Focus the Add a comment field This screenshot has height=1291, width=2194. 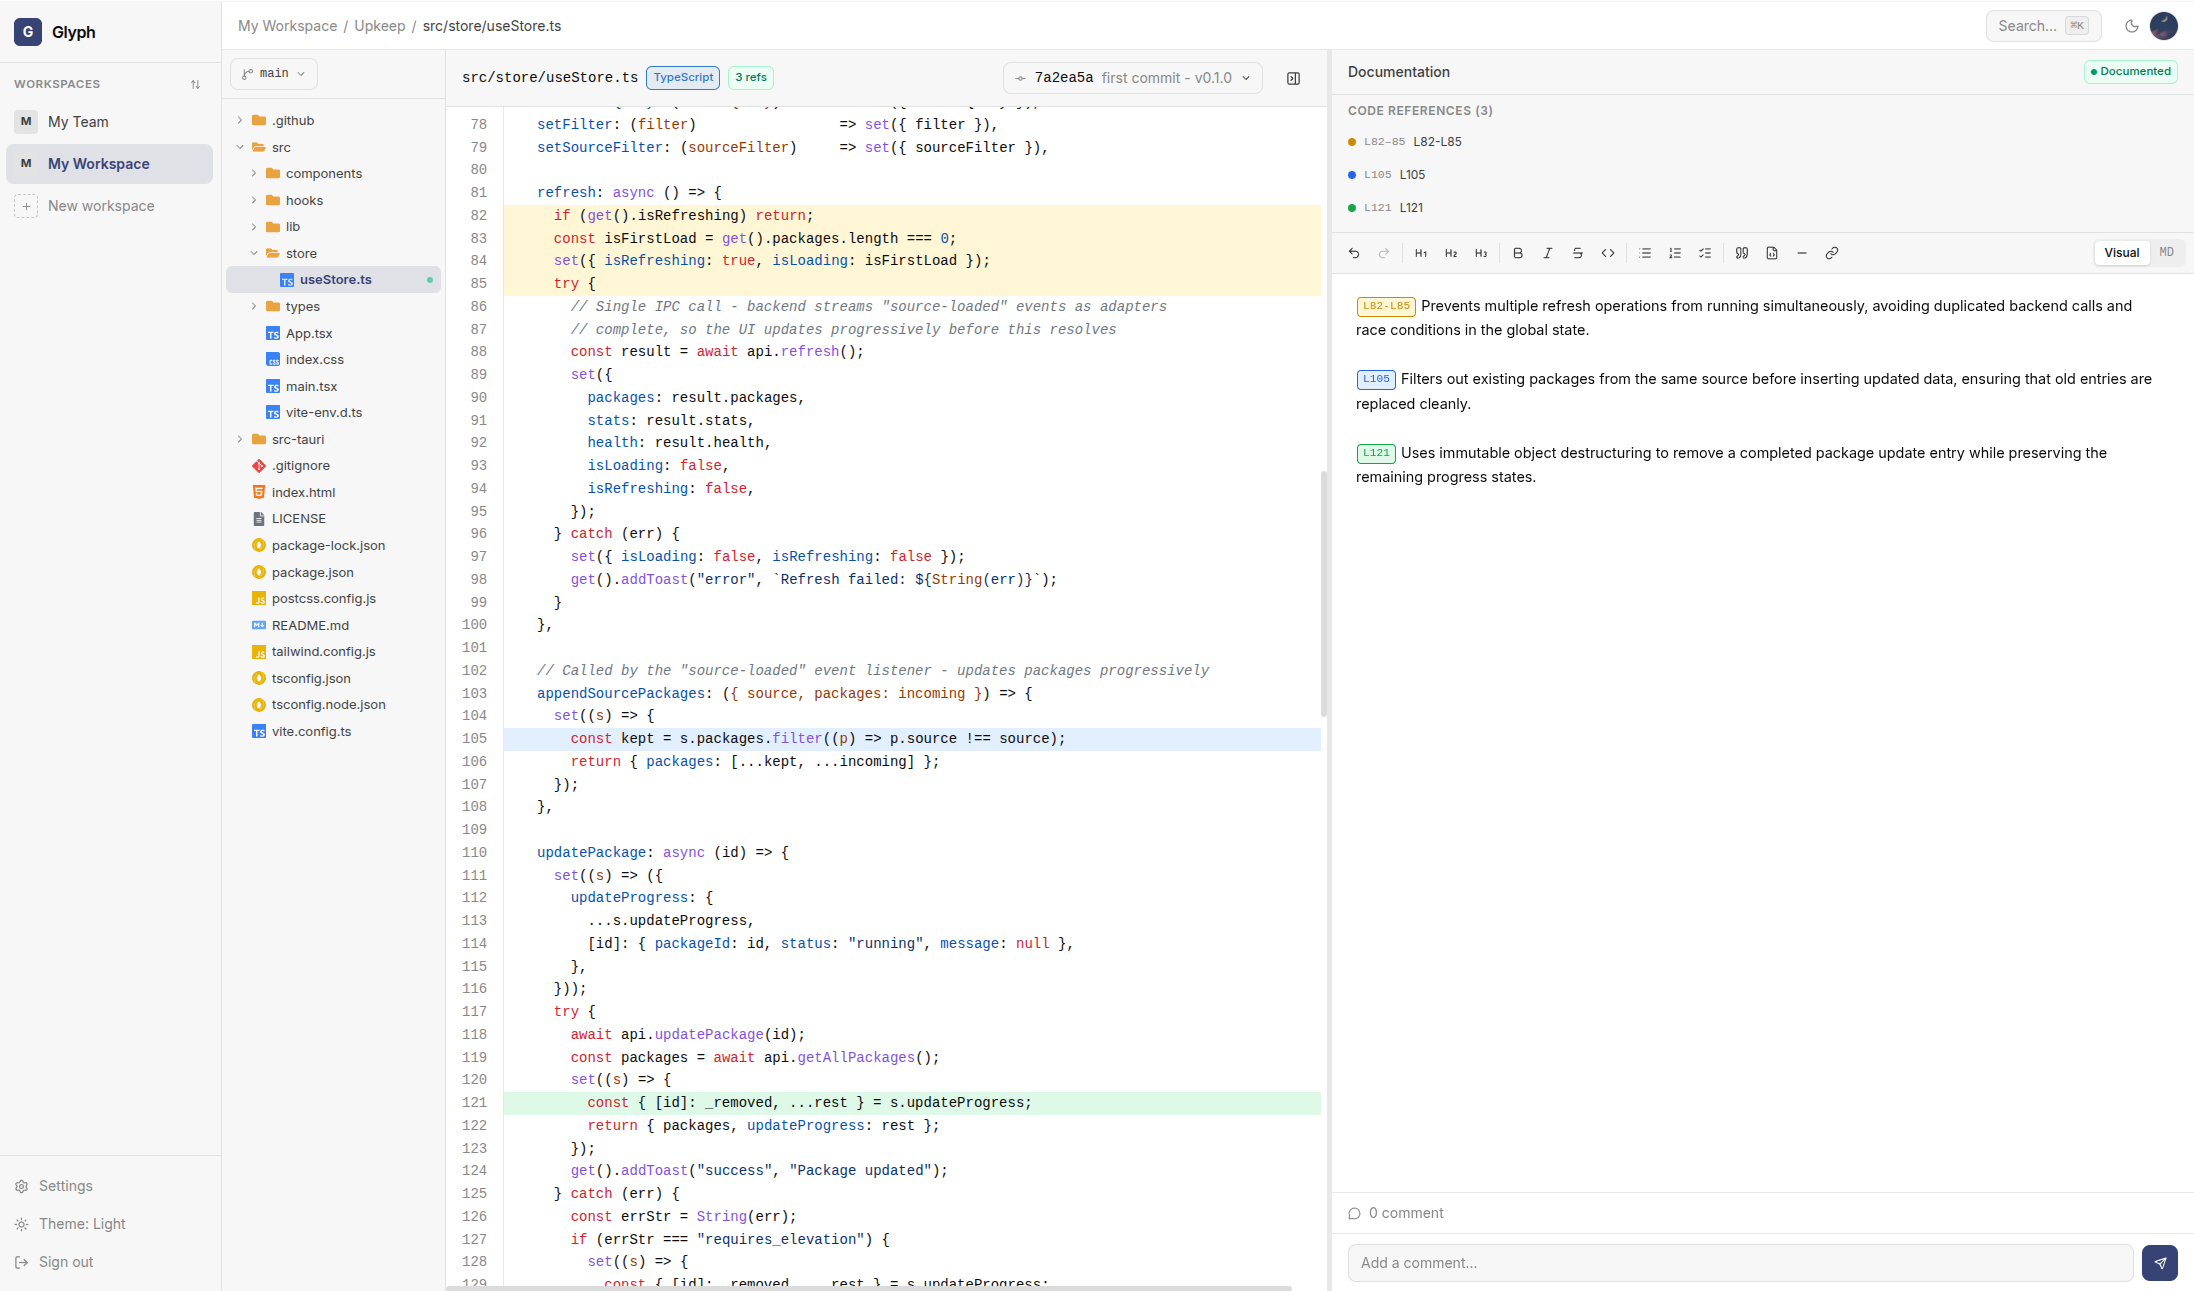1740,1263
